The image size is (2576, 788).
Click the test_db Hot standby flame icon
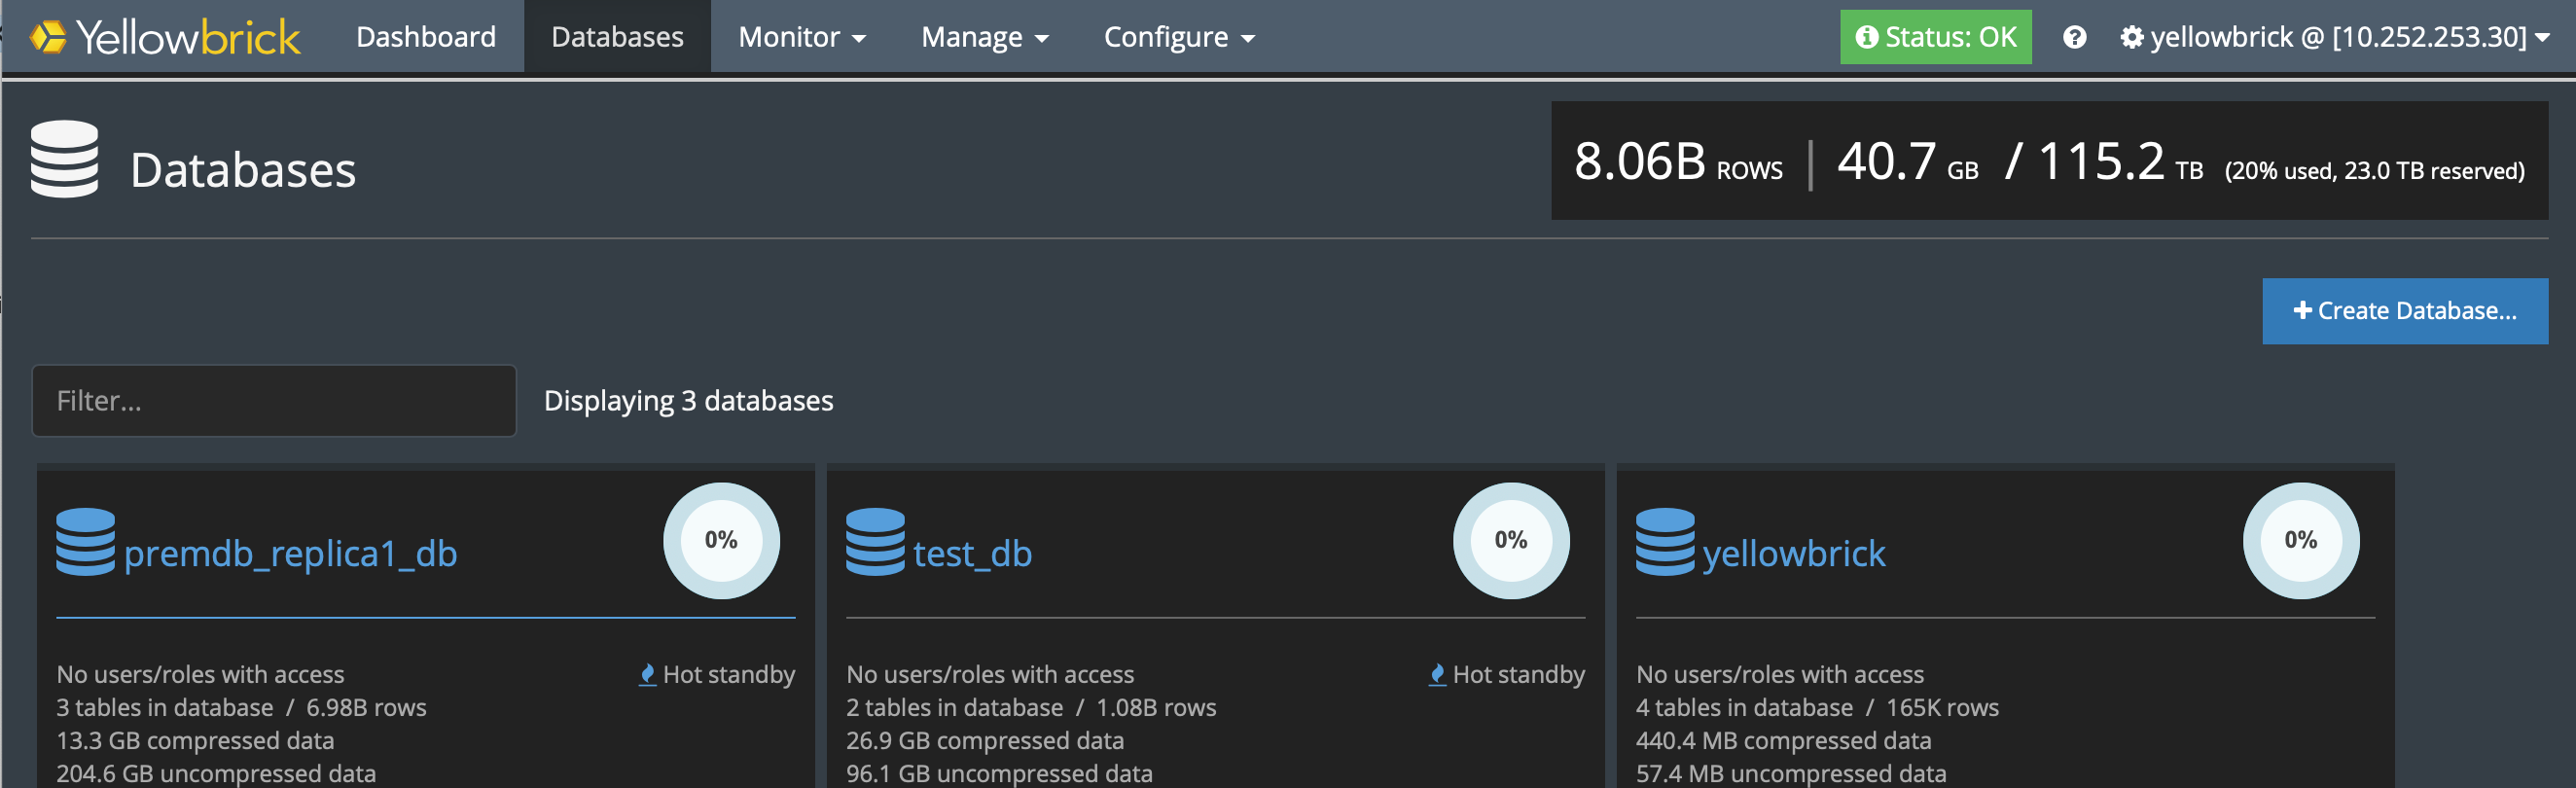tap(1437, 674)
